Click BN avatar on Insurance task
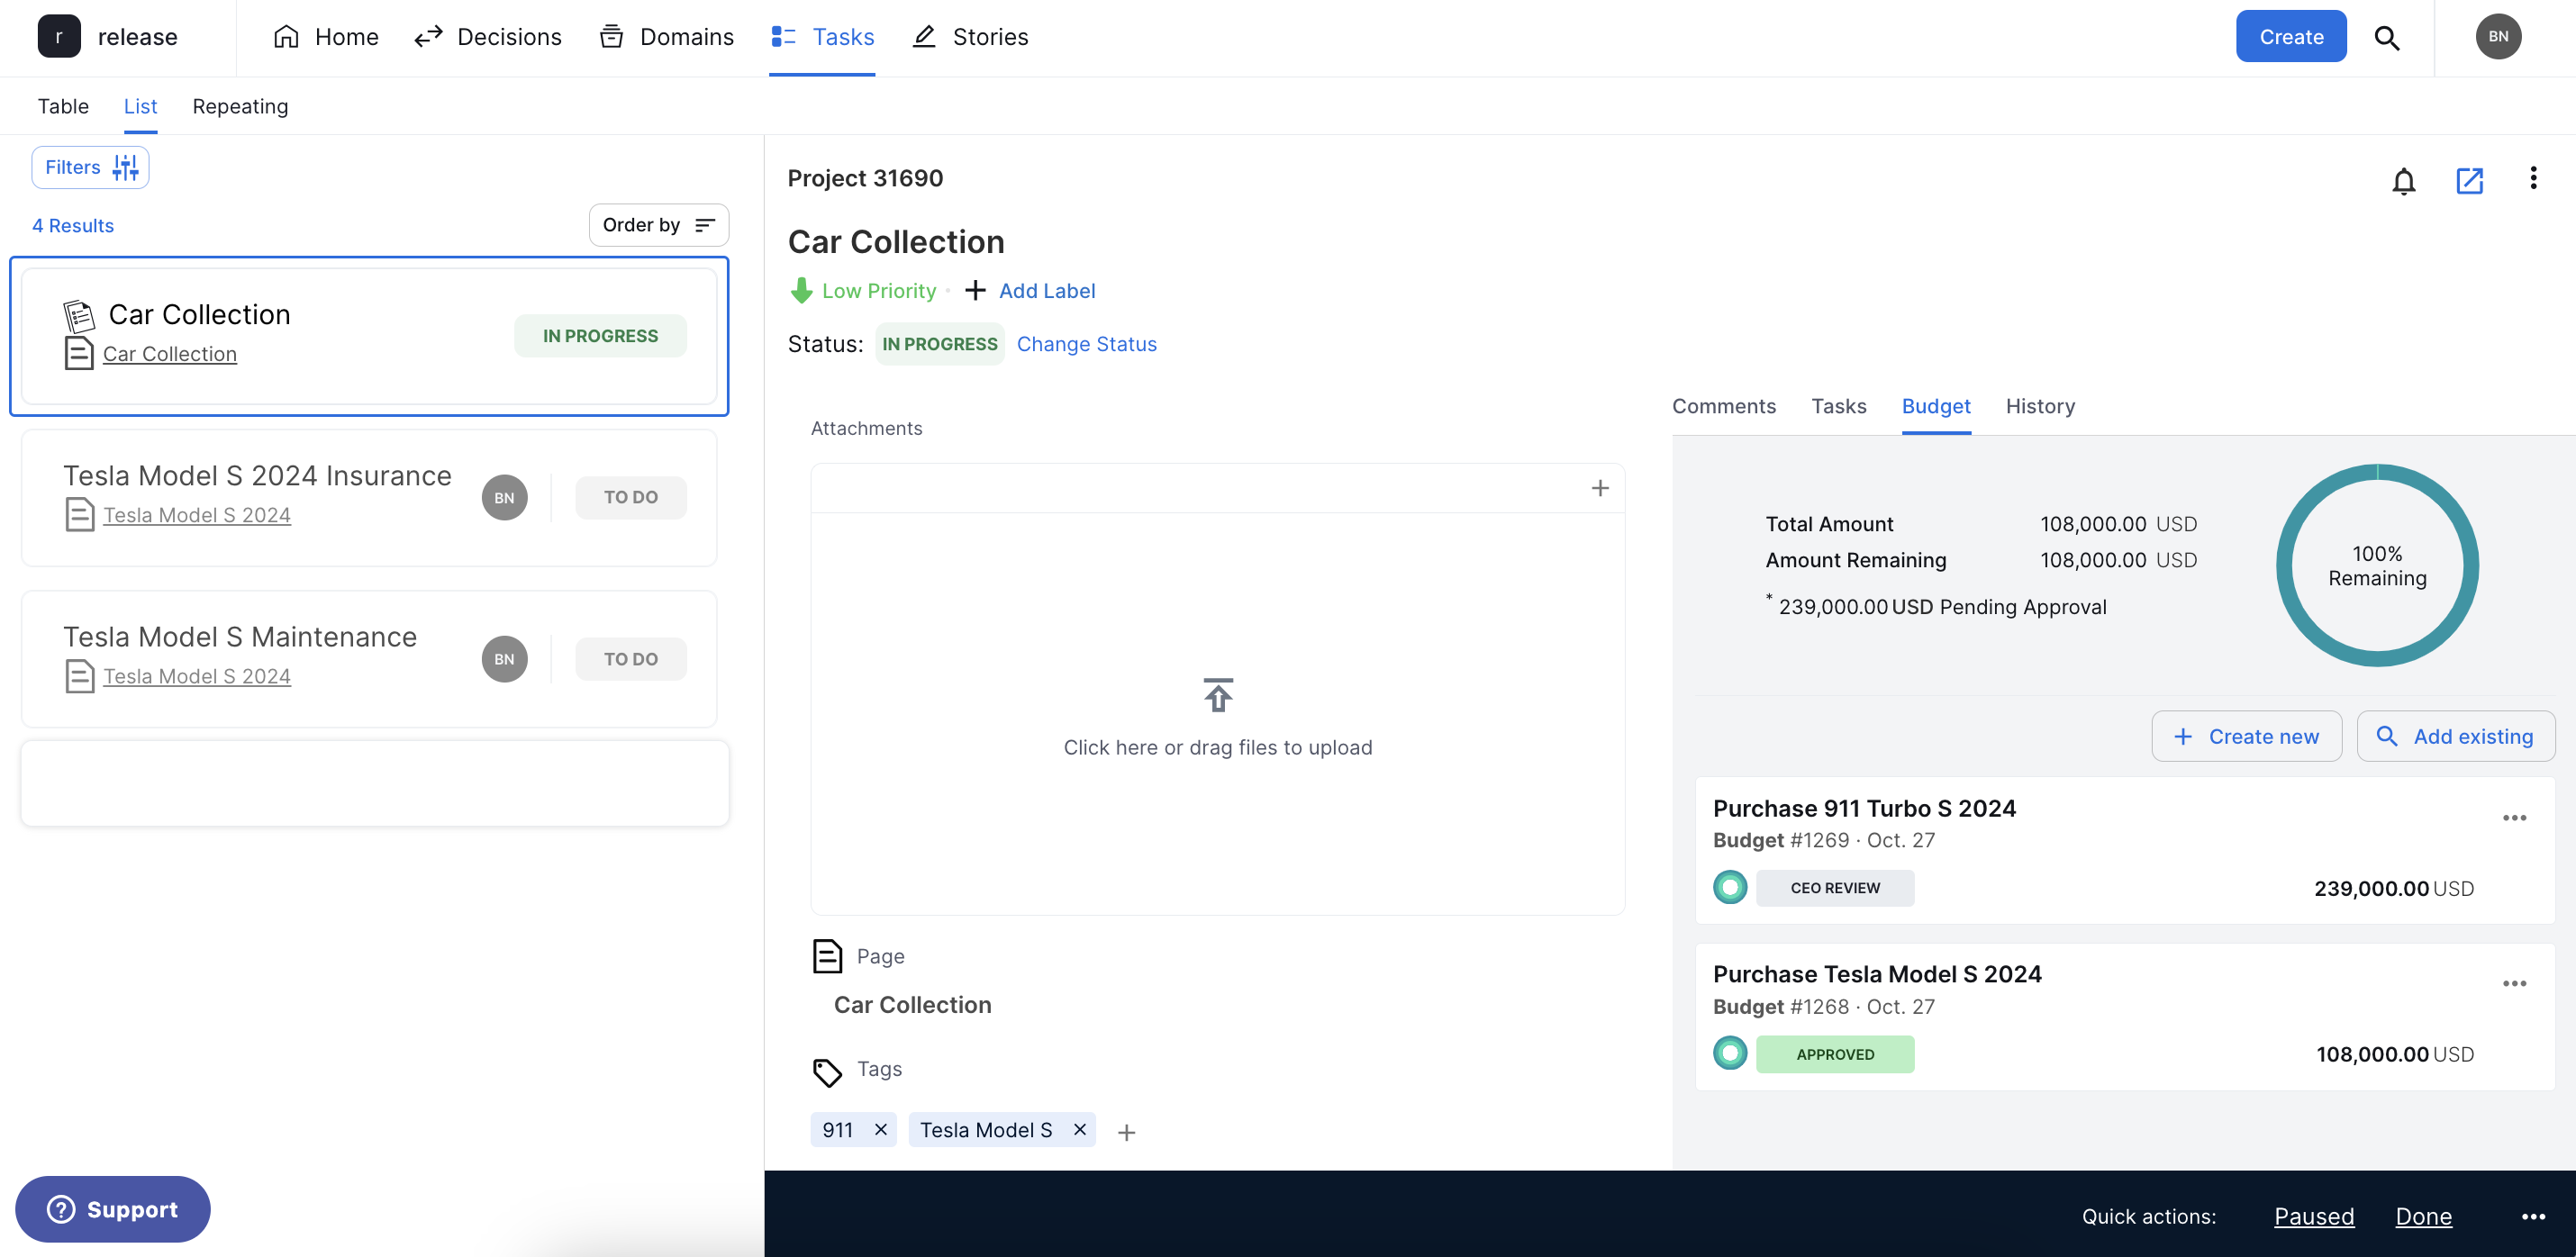 point(504,498)
